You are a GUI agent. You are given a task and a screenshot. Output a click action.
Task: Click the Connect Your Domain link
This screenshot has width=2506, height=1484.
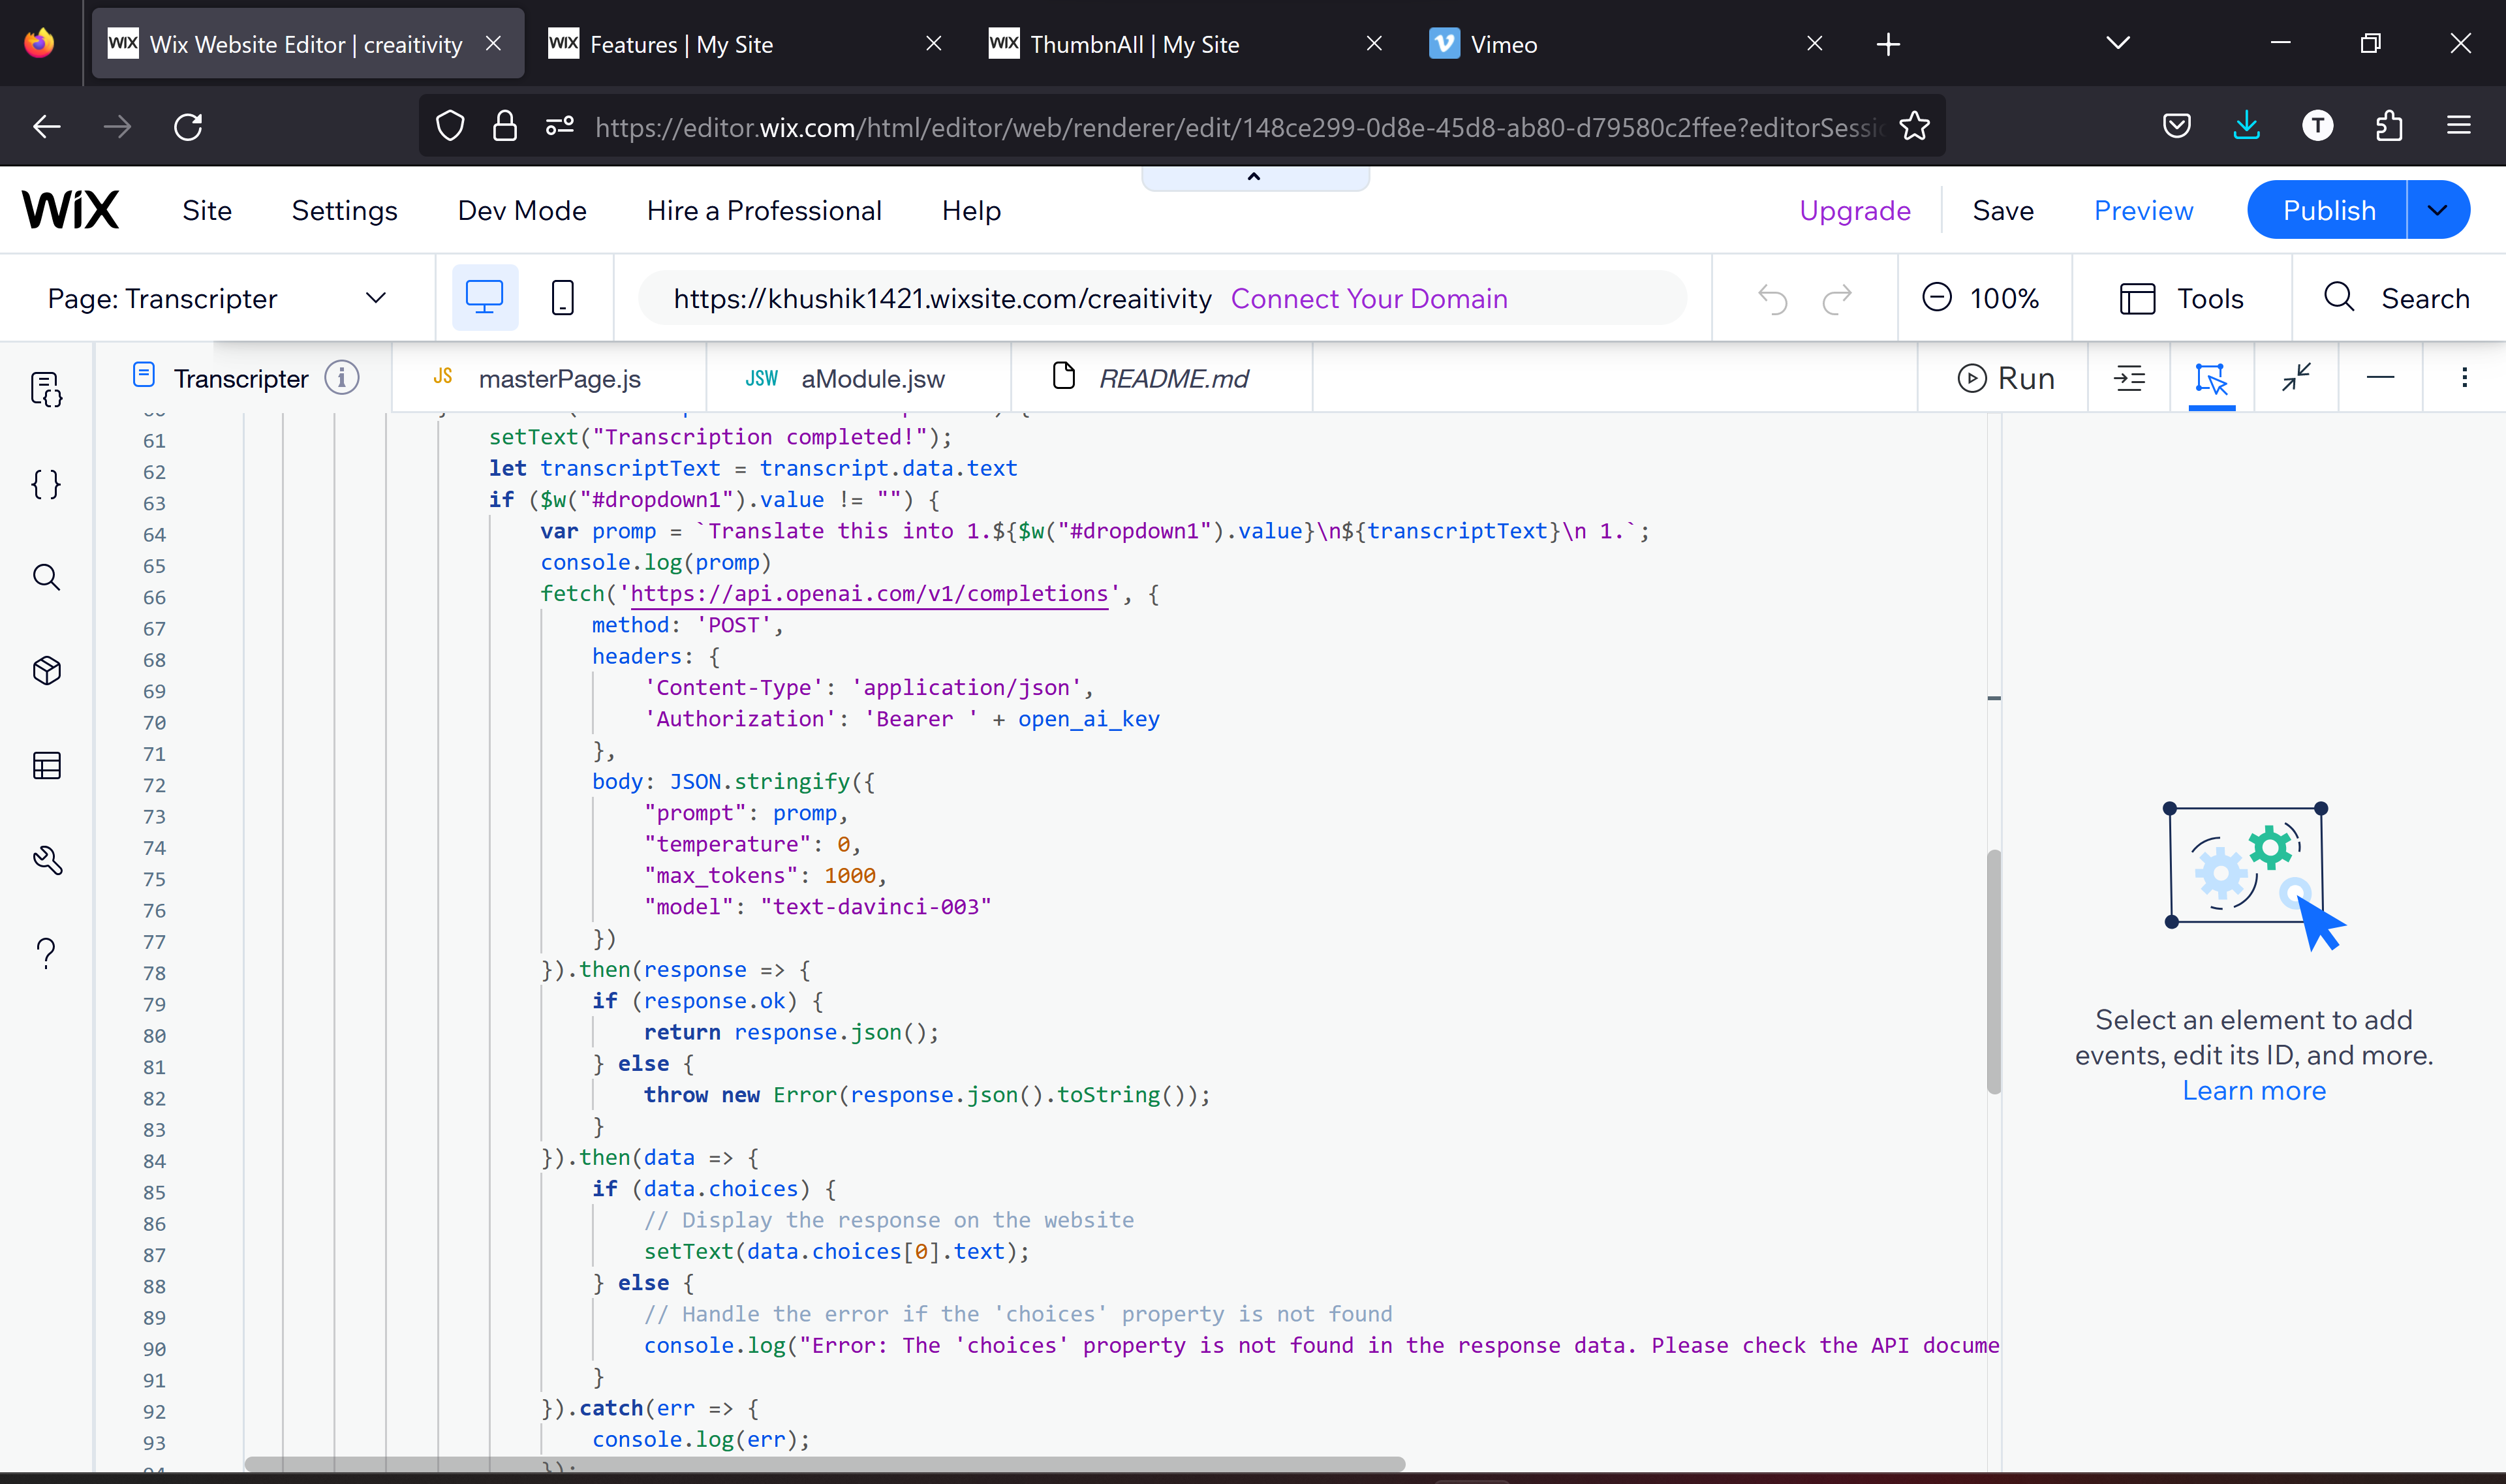click(1368, 298)
